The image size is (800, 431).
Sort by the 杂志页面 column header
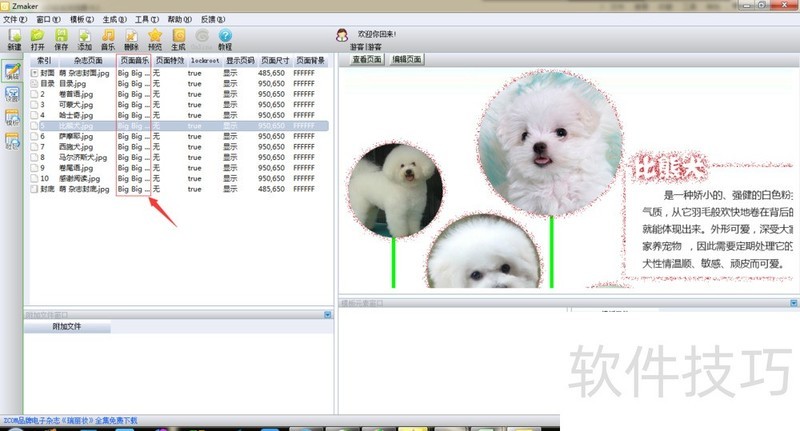[88, 60]
